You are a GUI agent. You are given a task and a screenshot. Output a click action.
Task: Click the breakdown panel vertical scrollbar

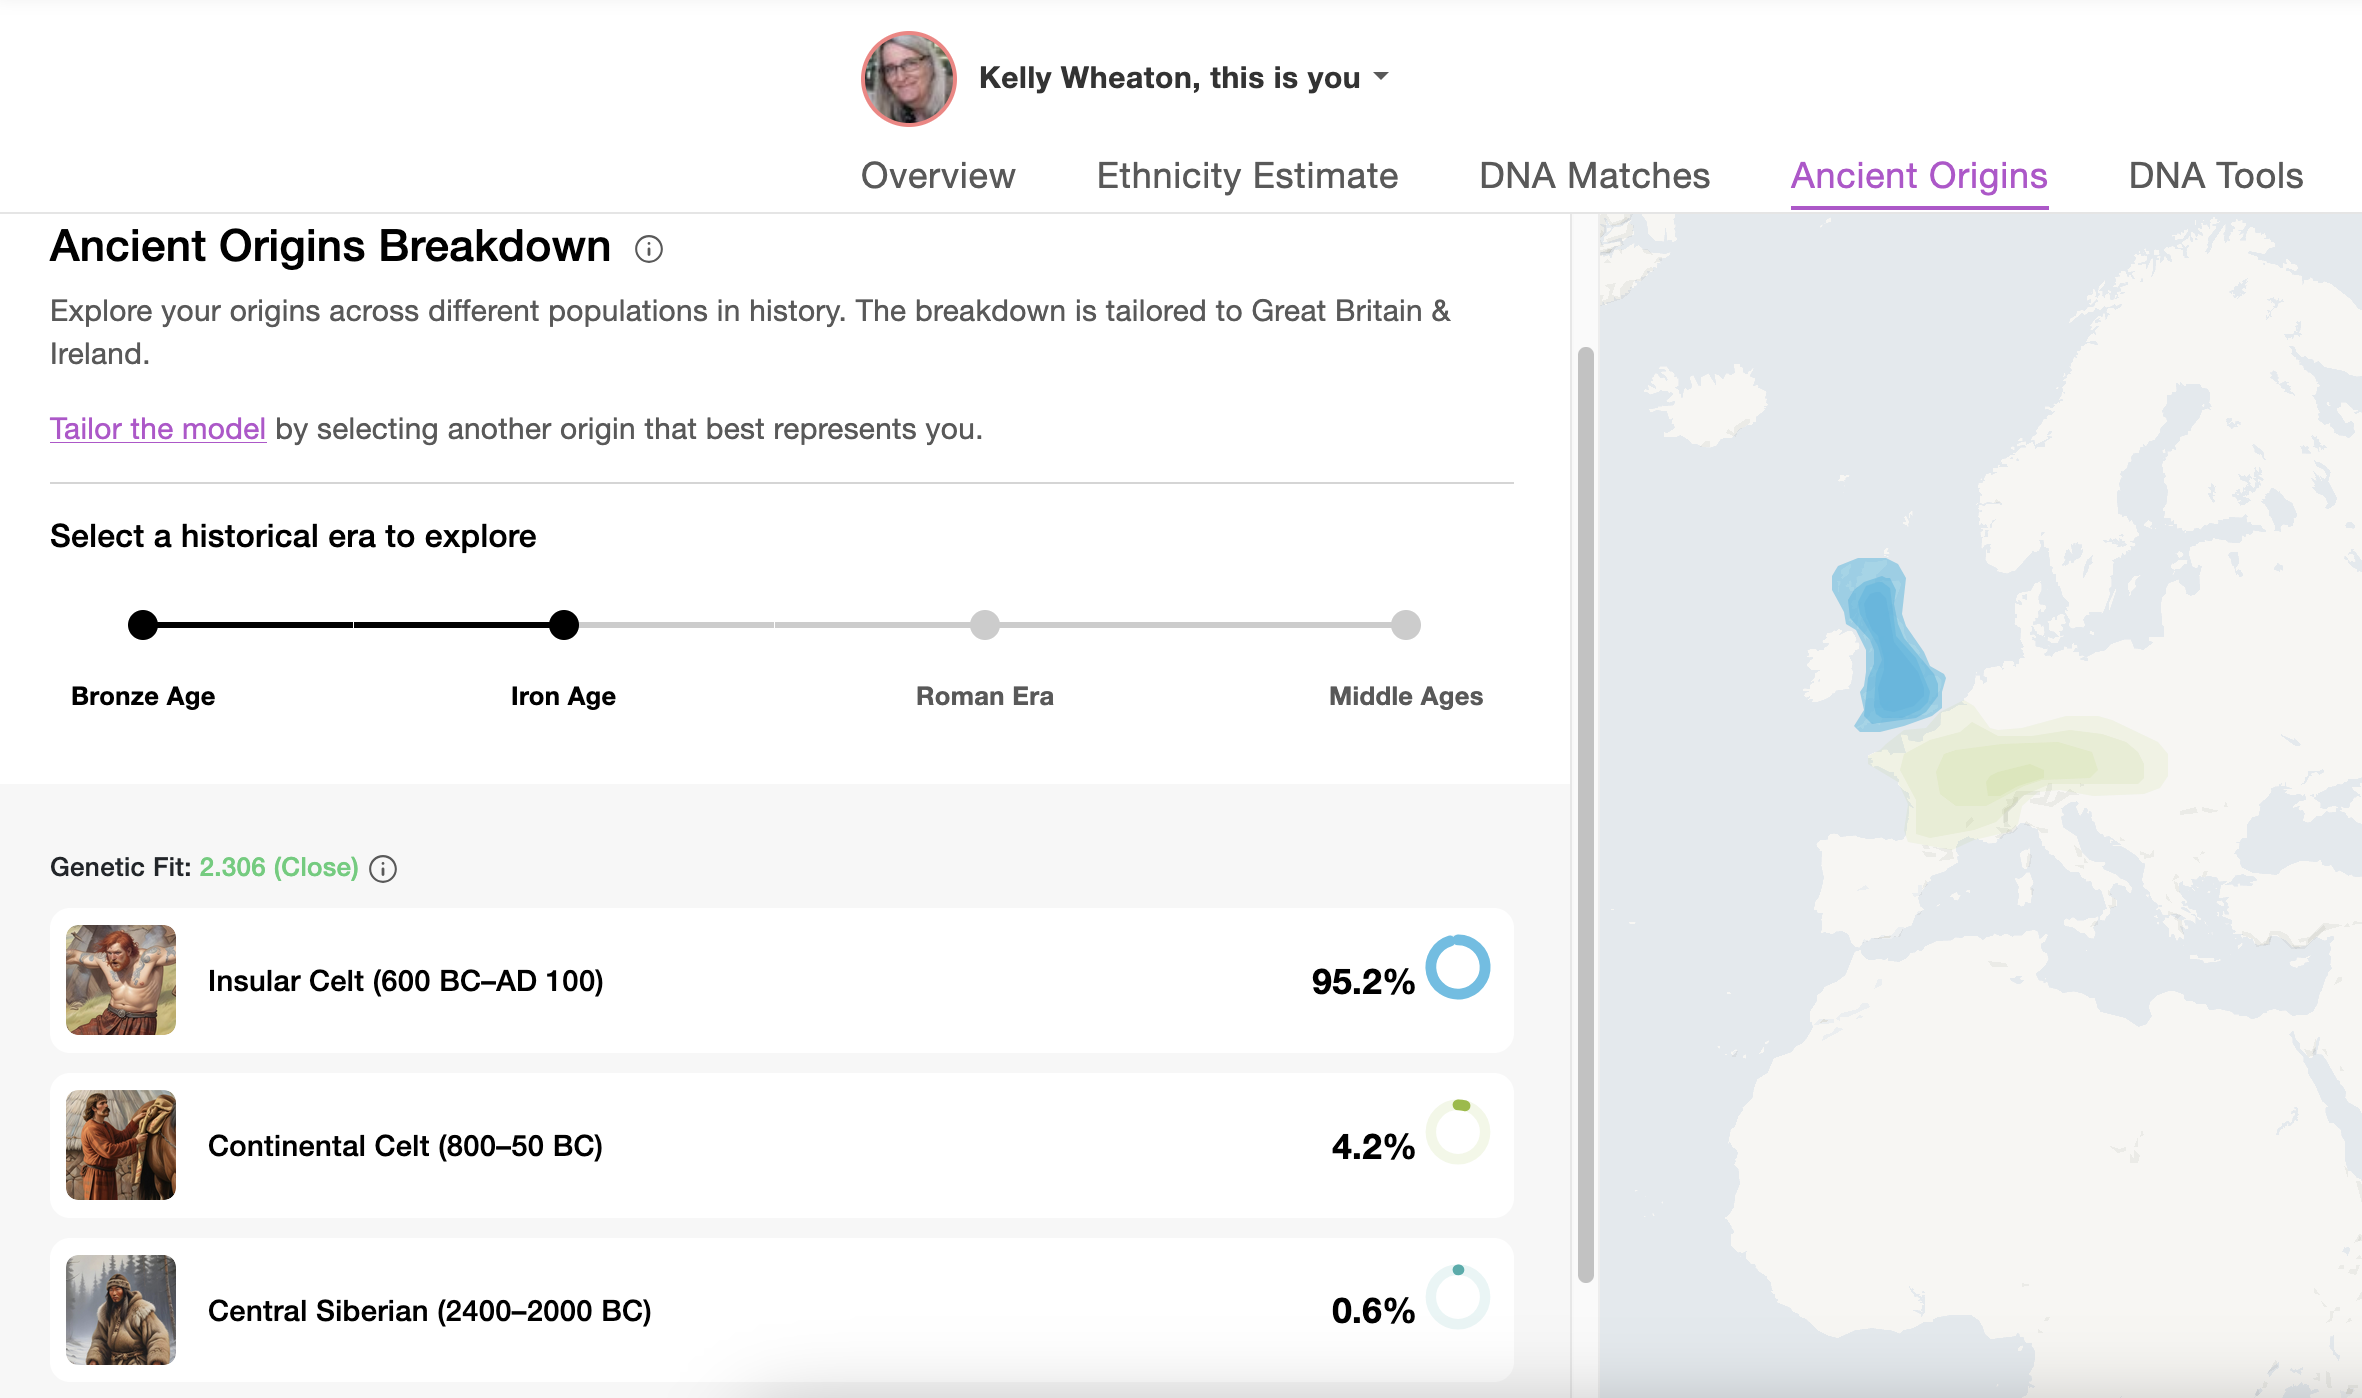coord(1585,814)
